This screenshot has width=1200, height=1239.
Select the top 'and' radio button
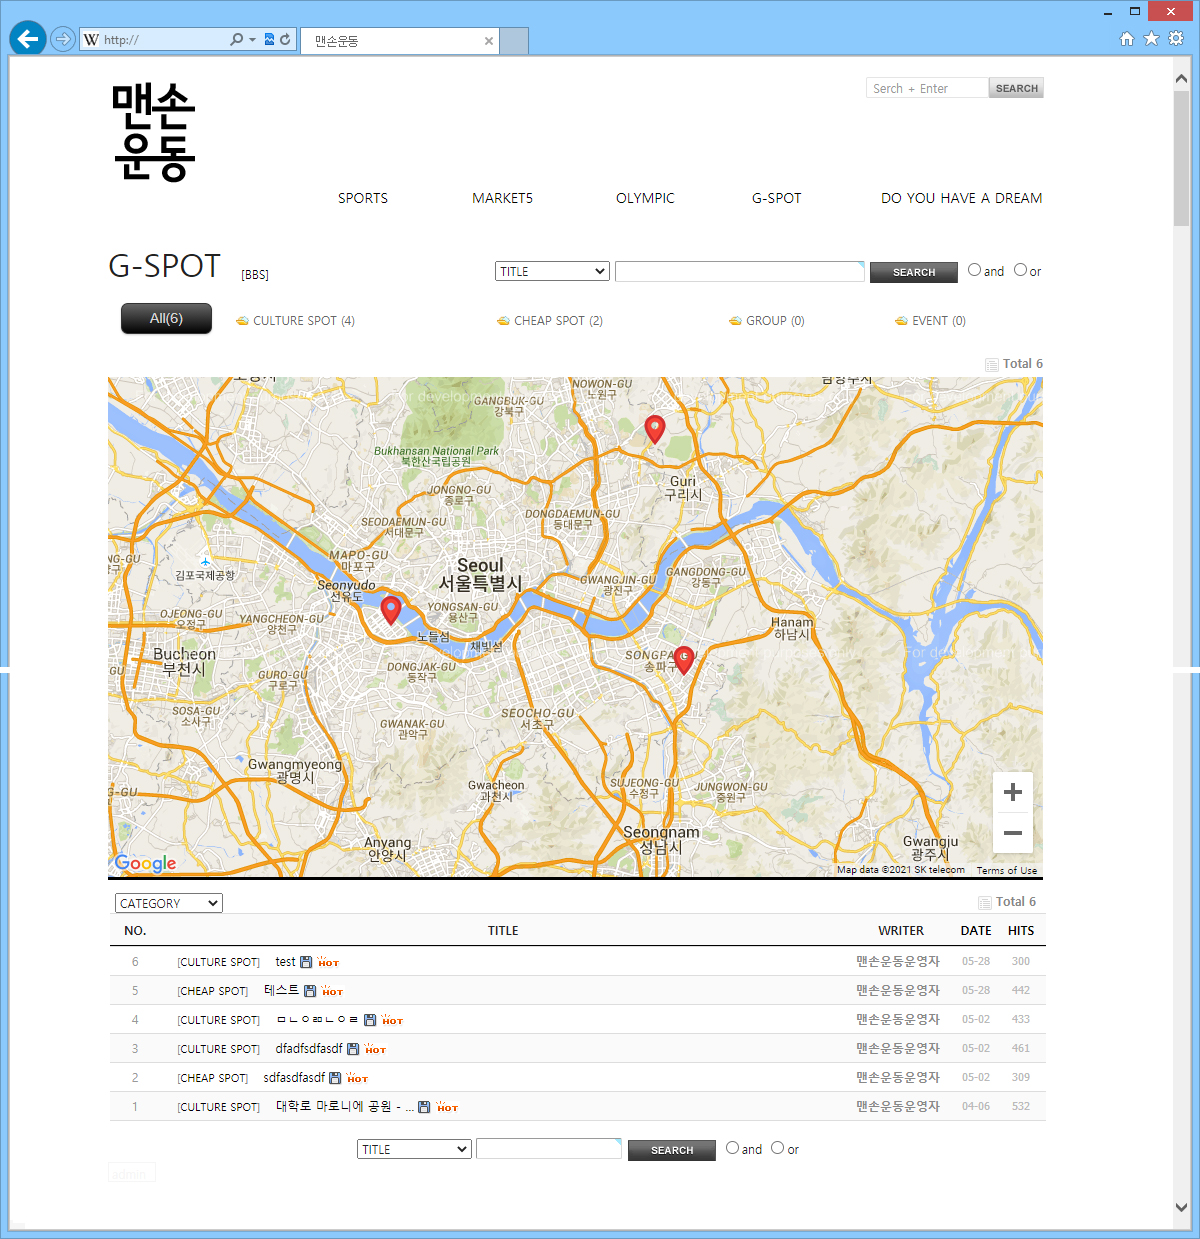tap(974, 270)
